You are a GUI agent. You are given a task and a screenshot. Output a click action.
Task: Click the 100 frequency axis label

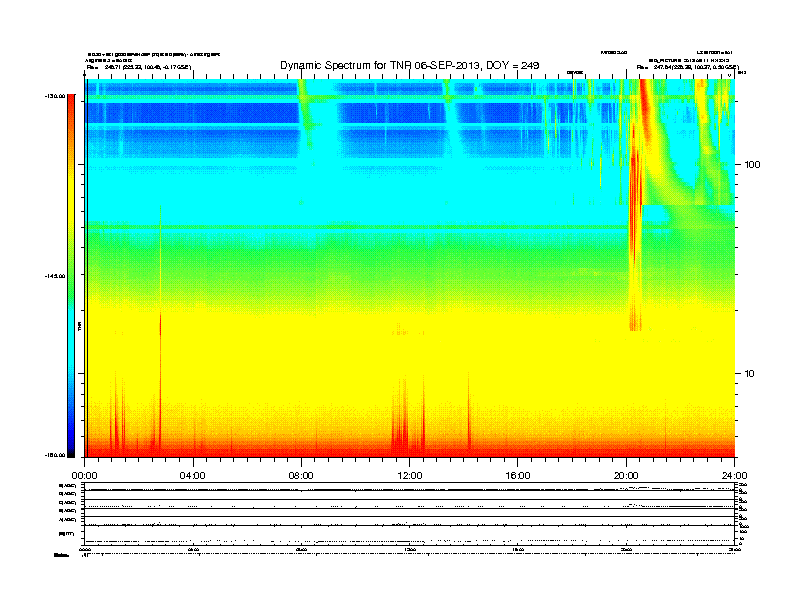(x=753, y=165)
